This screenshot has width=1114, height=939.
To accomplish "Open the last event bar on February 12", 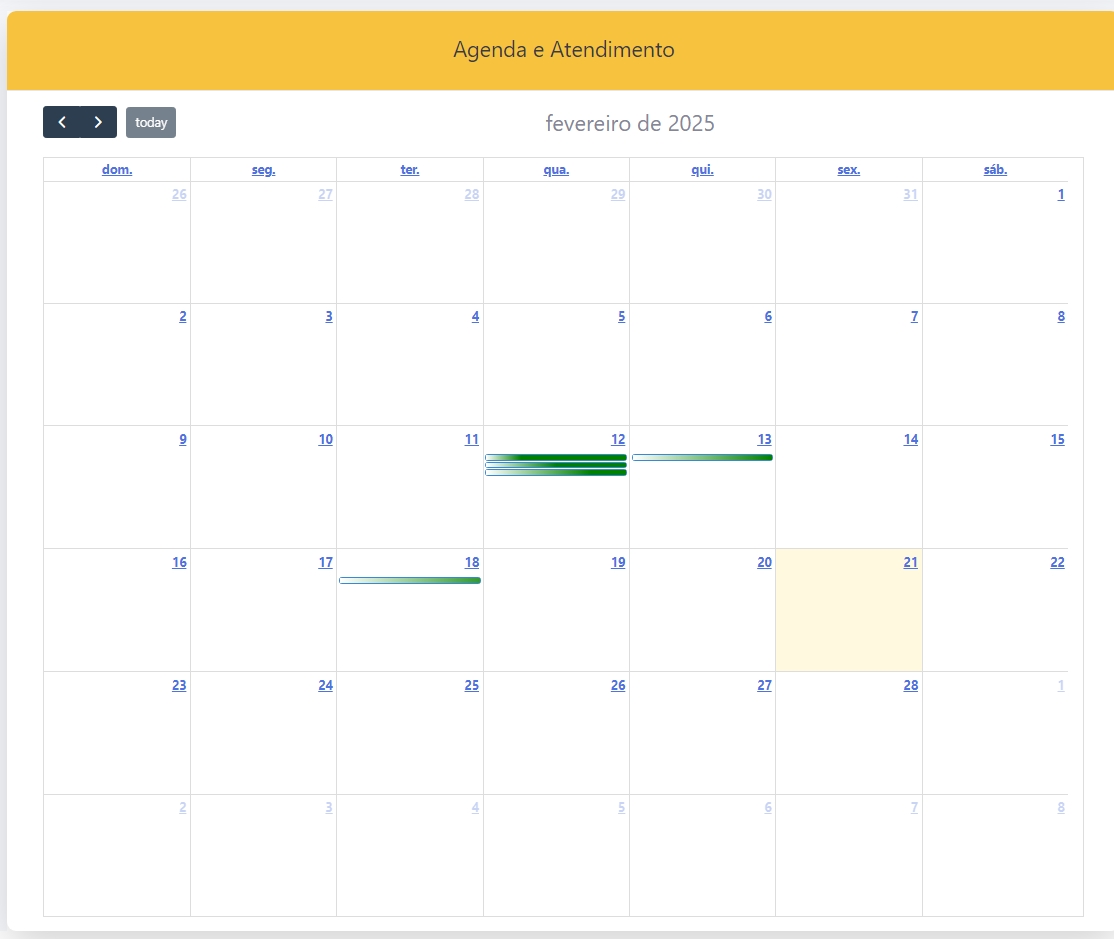I will pos(556,473).
